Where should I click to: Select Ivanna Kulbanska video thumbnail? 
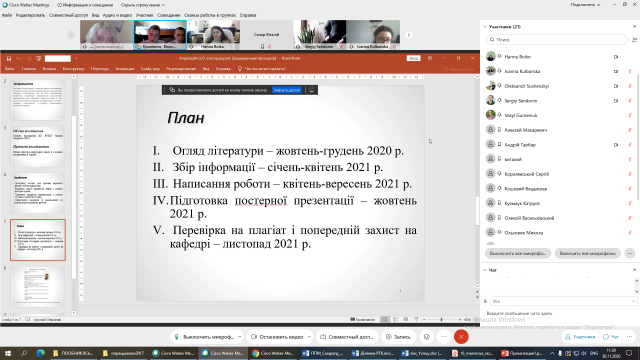tap(373, 35)
